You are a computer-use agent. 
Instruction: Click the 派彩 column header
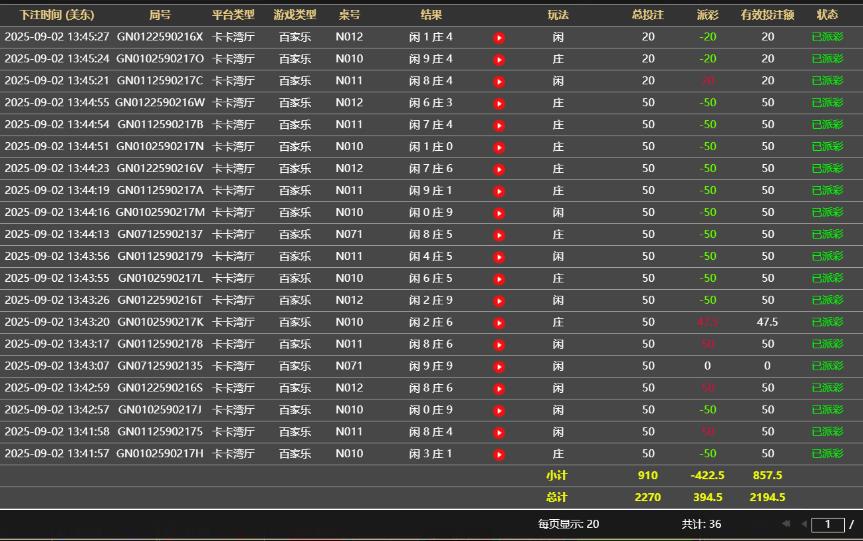tap(708, 15)
